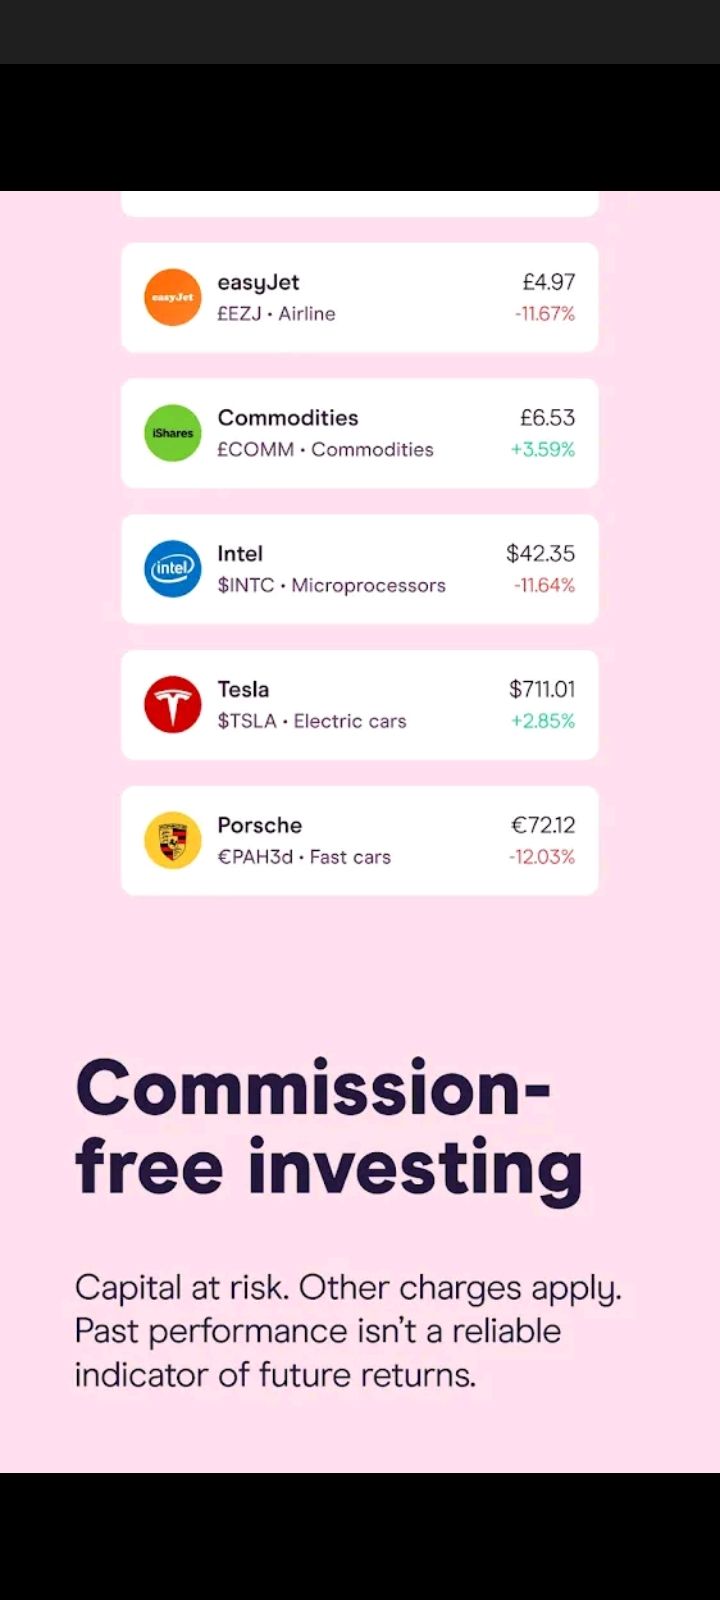Select the Intel stock title
Image resolution: width=720 pixels, height=1600 pixels.
tap(240, 554)
